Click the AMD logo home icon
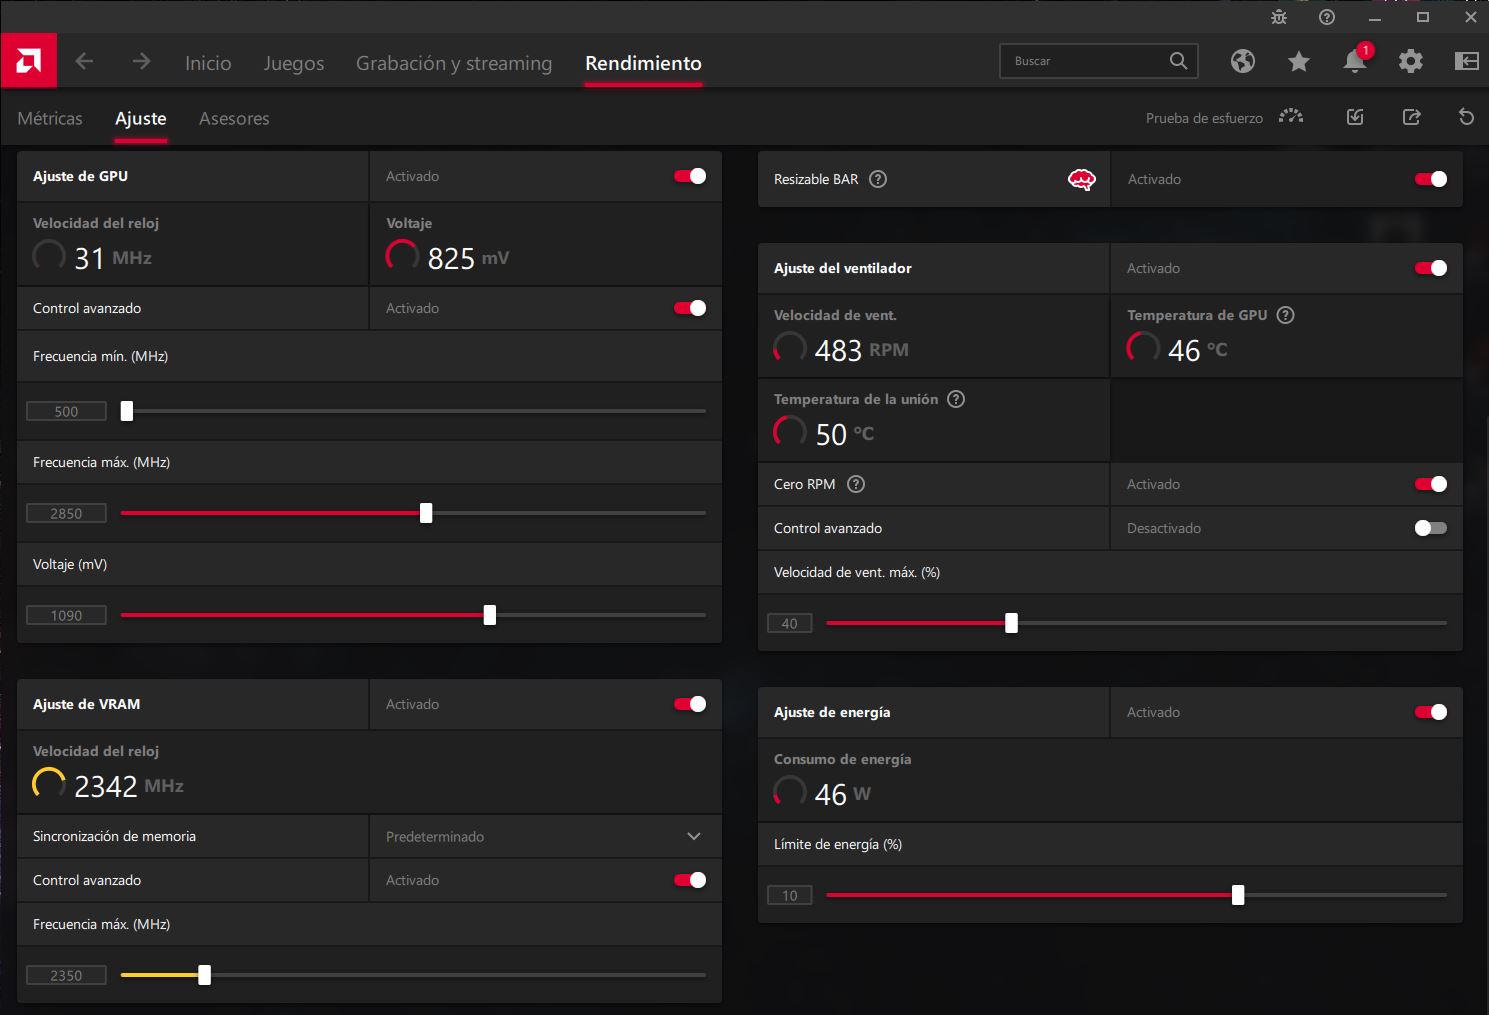The image size is (1489, 1015). (28, 62)
